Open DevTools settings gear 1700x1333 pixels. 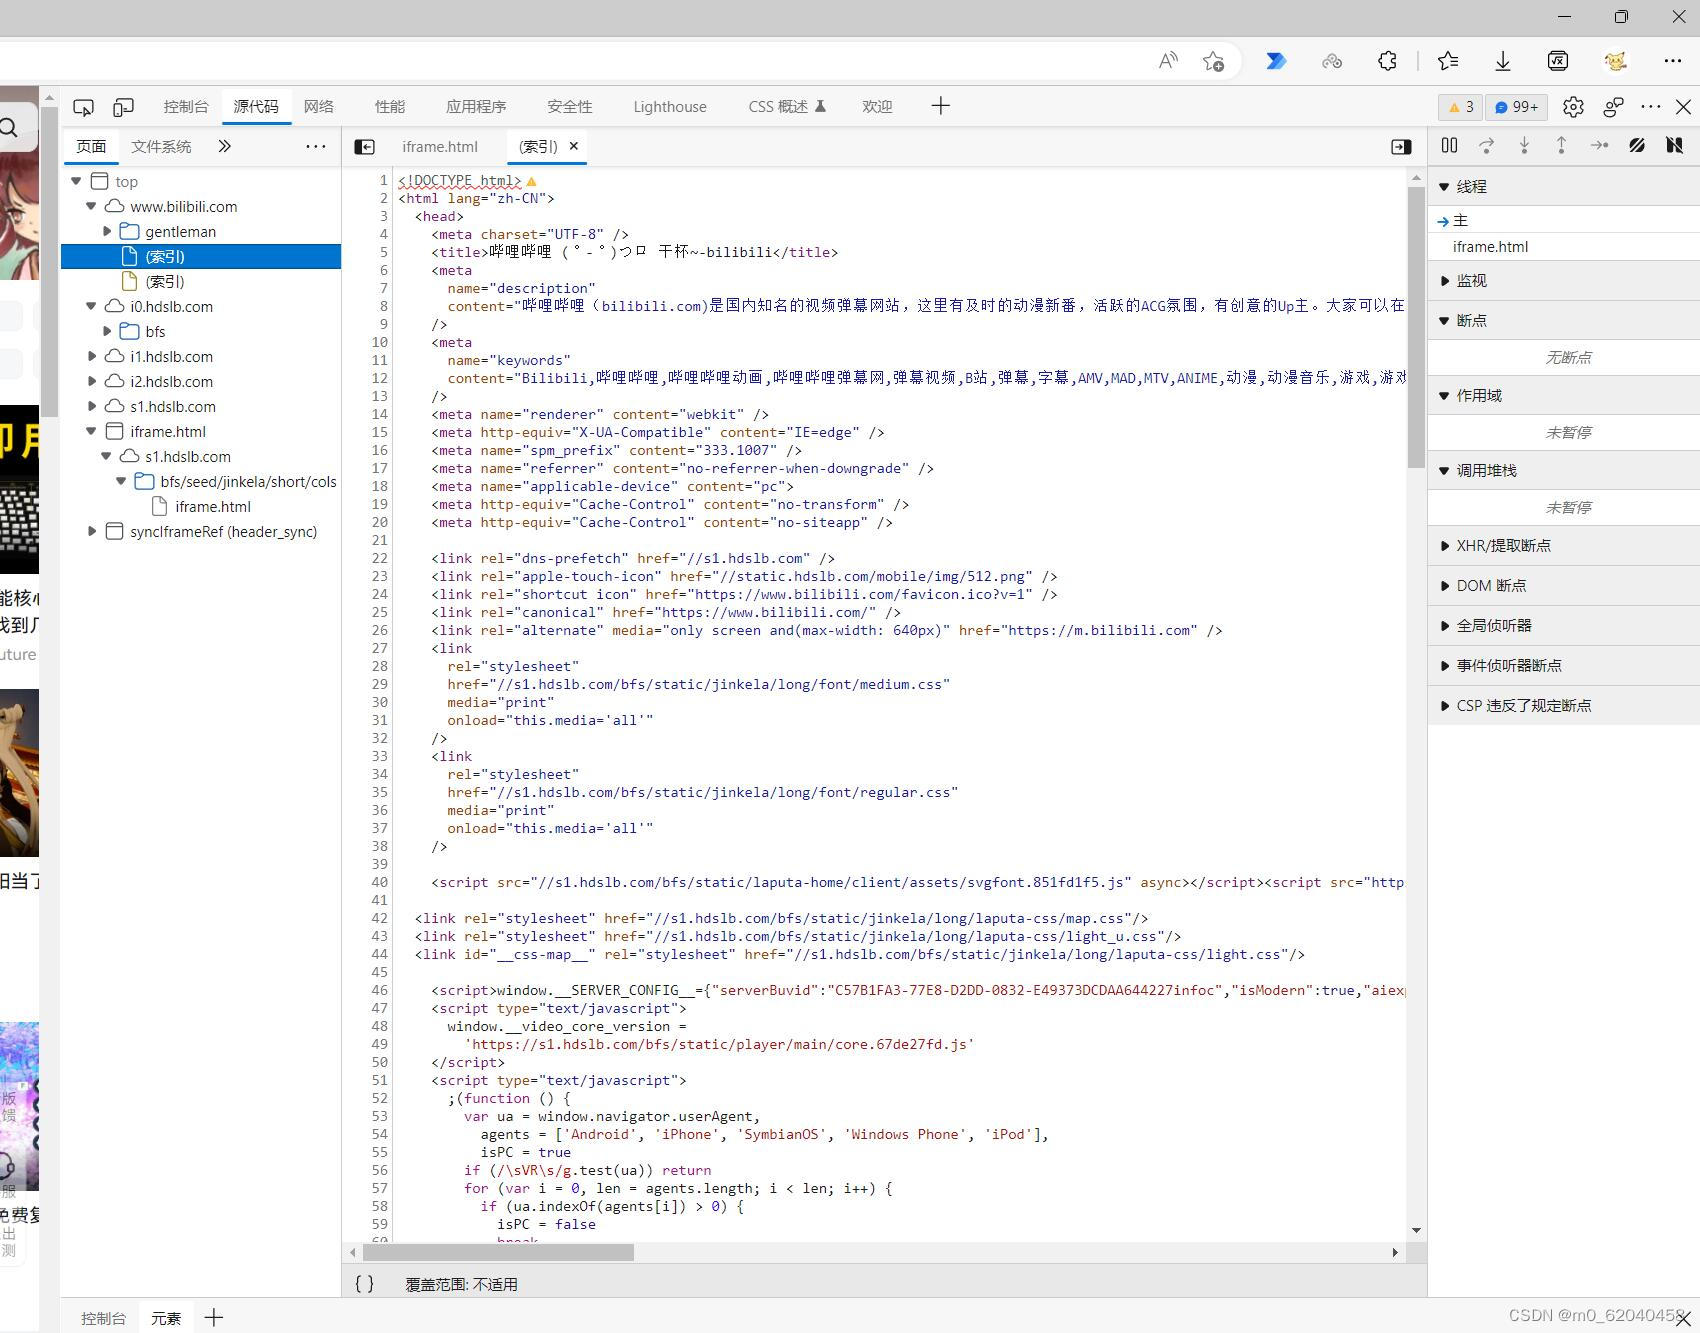pos(1573,107)
